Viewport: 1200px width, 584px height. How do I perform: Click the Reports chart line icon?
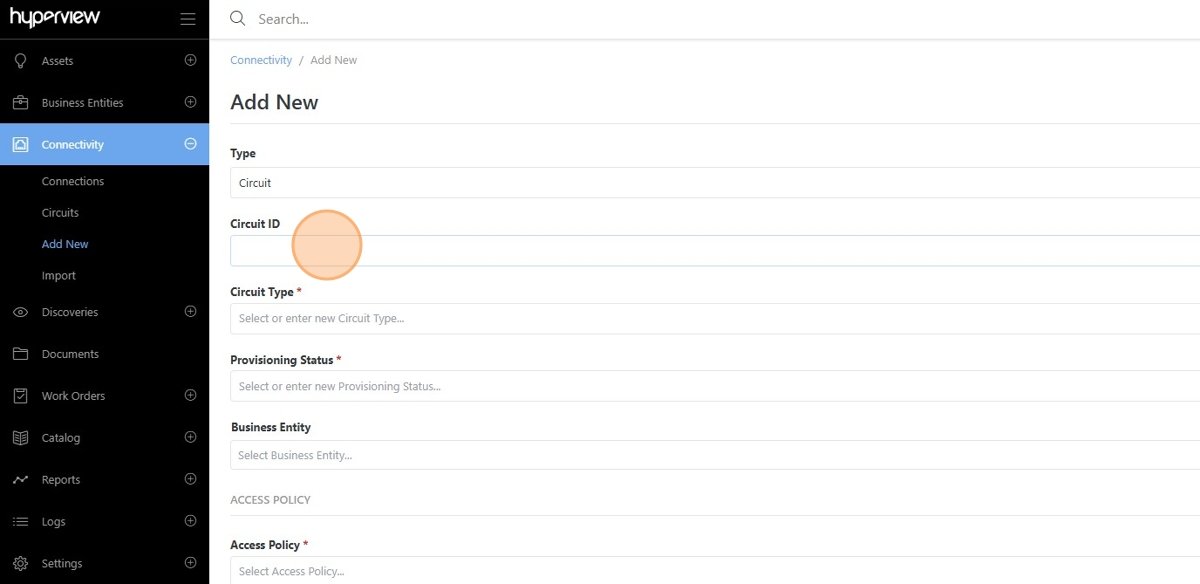click(x=20, y=480)
